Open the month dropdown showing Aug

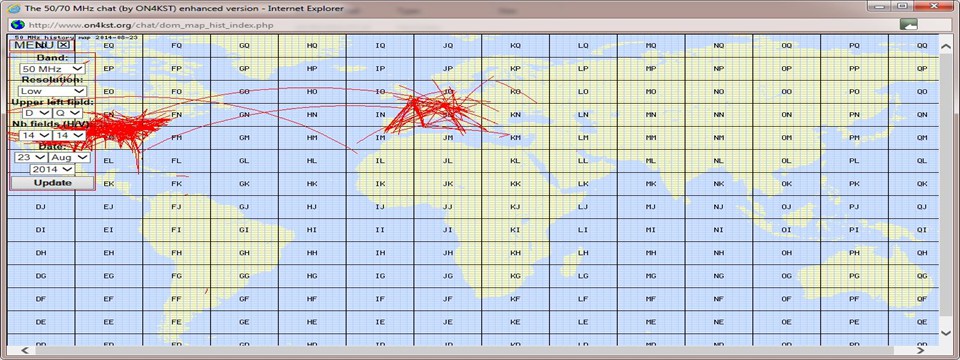tap(69, 157)
